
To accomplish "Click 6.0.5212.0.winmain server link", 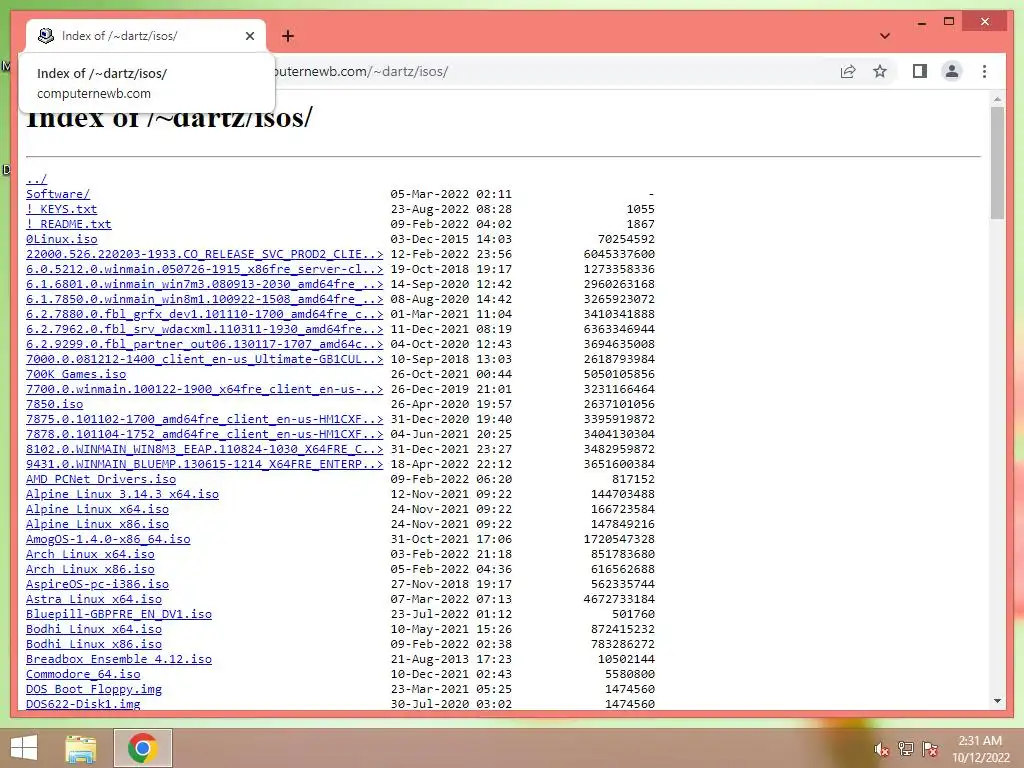I will click(x=204, y=269).
